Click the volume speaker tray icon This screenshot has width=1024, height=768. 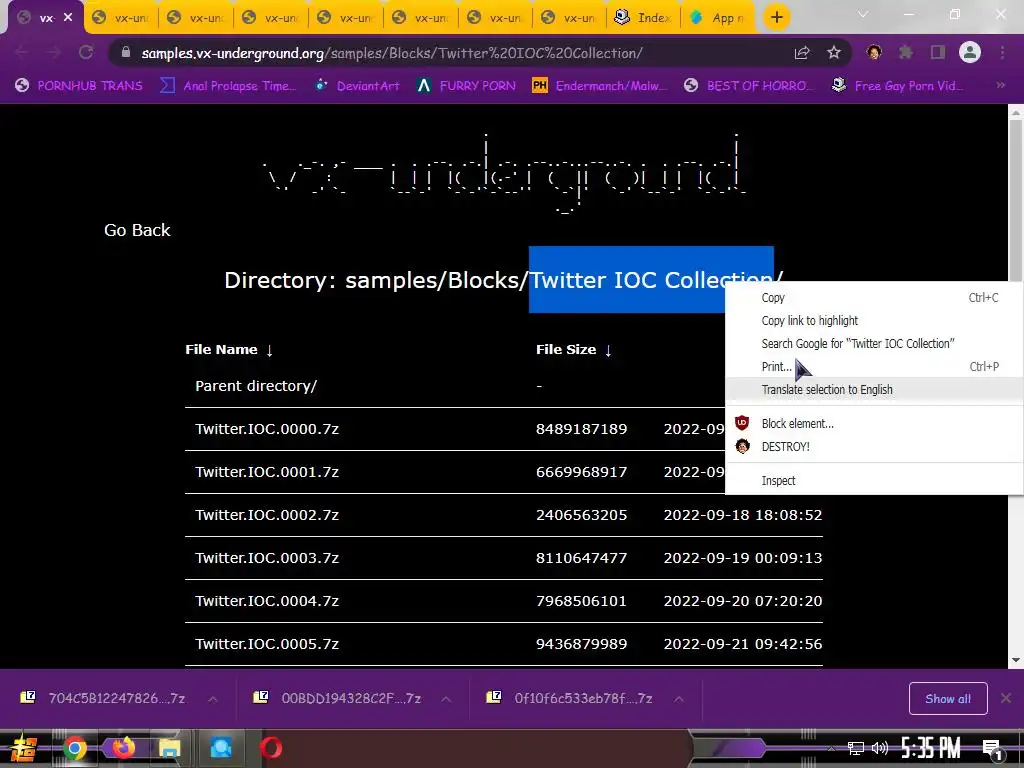point(880,748)
